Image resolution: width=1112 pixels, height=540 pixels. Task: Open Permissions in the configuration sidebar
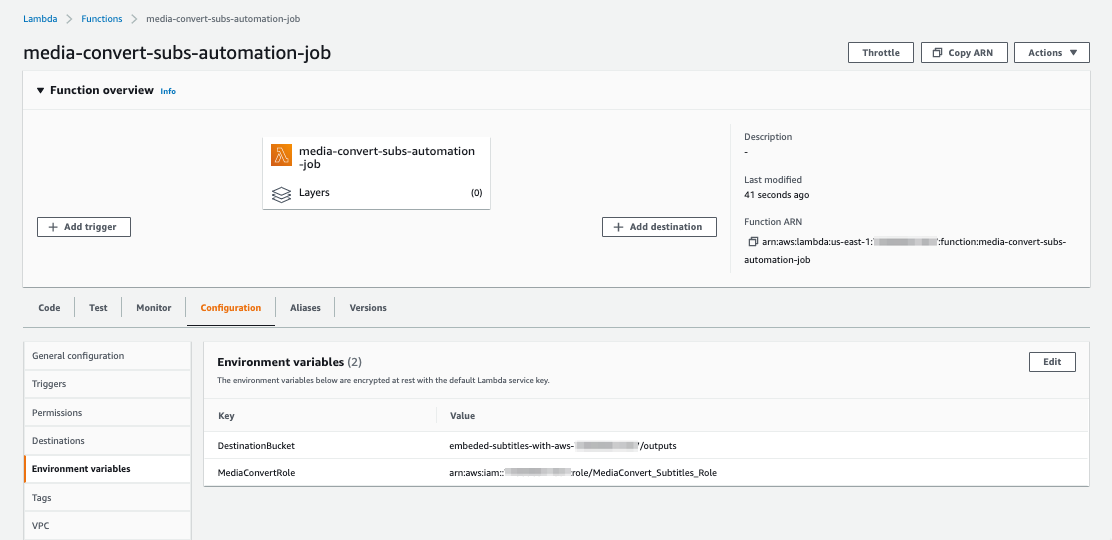coord(57,412)
